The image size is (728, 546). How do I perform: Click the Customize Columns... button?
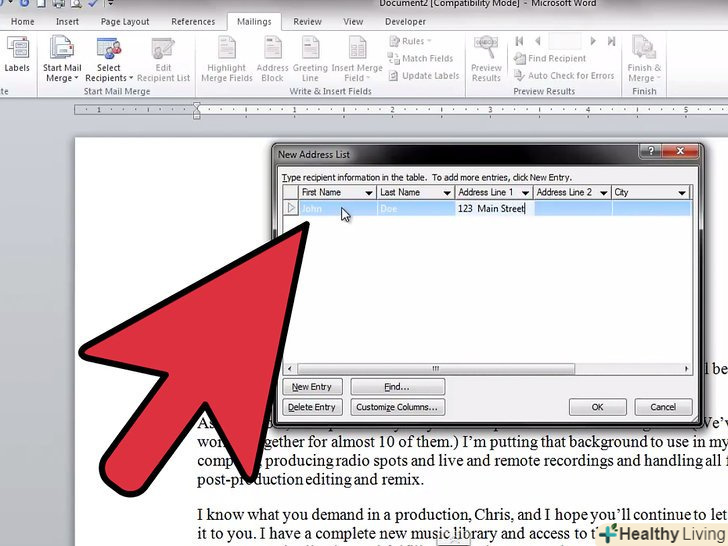point(397,407)
